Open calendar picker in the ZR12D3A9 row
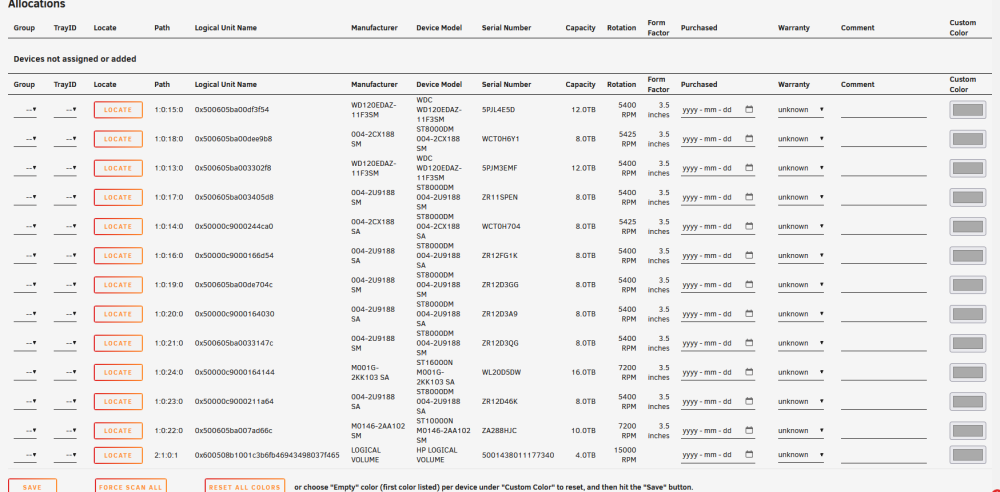This screenshot has height=492, width=1000. point(749,314)
